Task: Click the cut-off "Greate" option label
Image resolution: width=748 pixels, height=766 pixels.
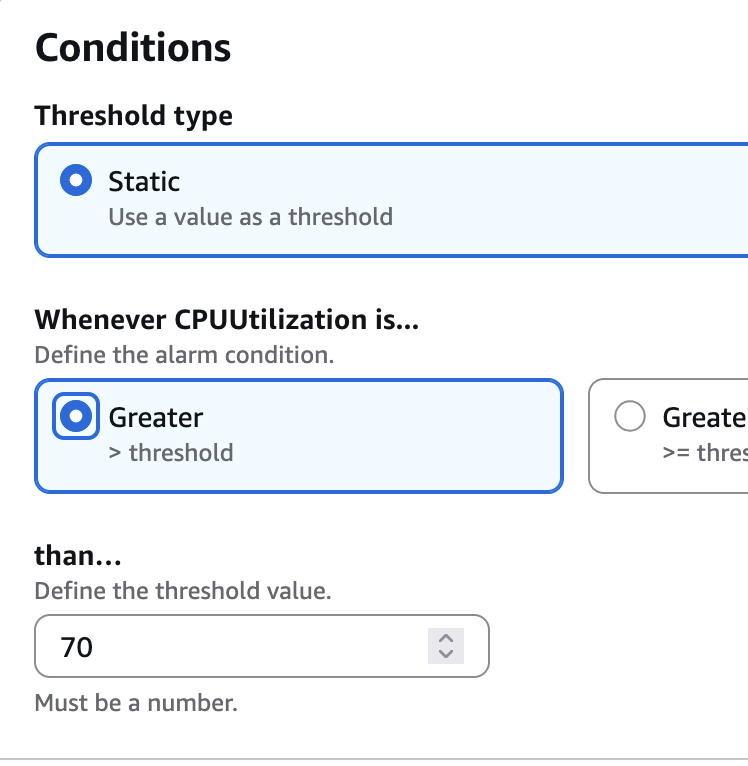Action: pyautogui.click(x=704, y=417)
